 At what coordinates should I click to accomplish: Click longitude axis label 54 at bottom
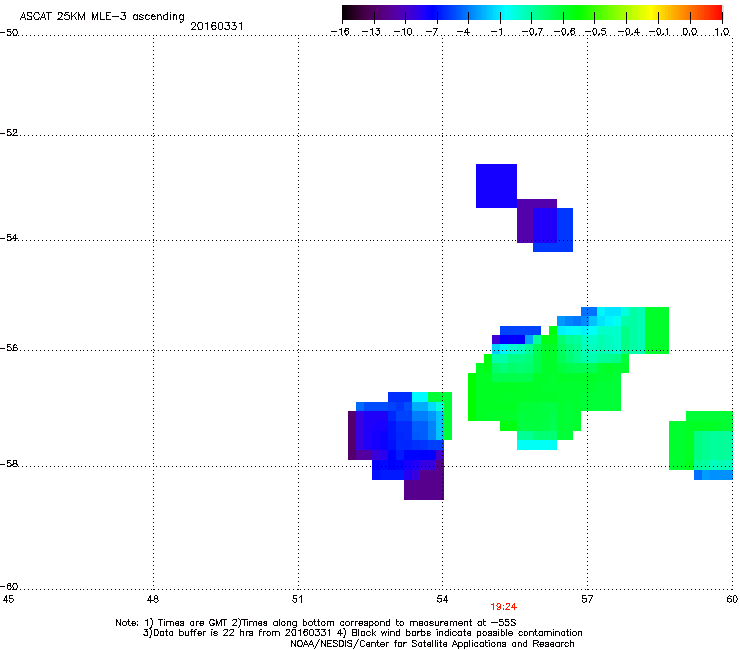(x=442, y=599)
